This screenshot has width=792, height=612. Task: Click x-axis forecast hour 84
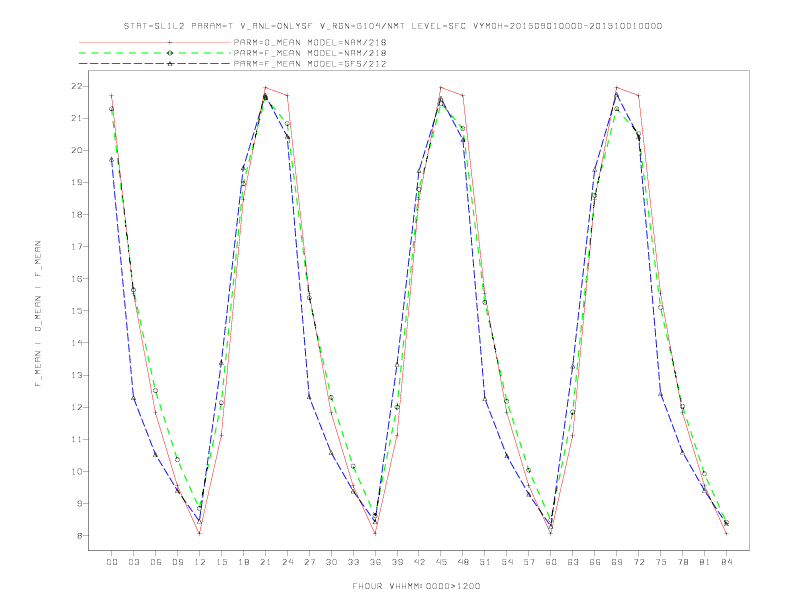click(727, 562)
